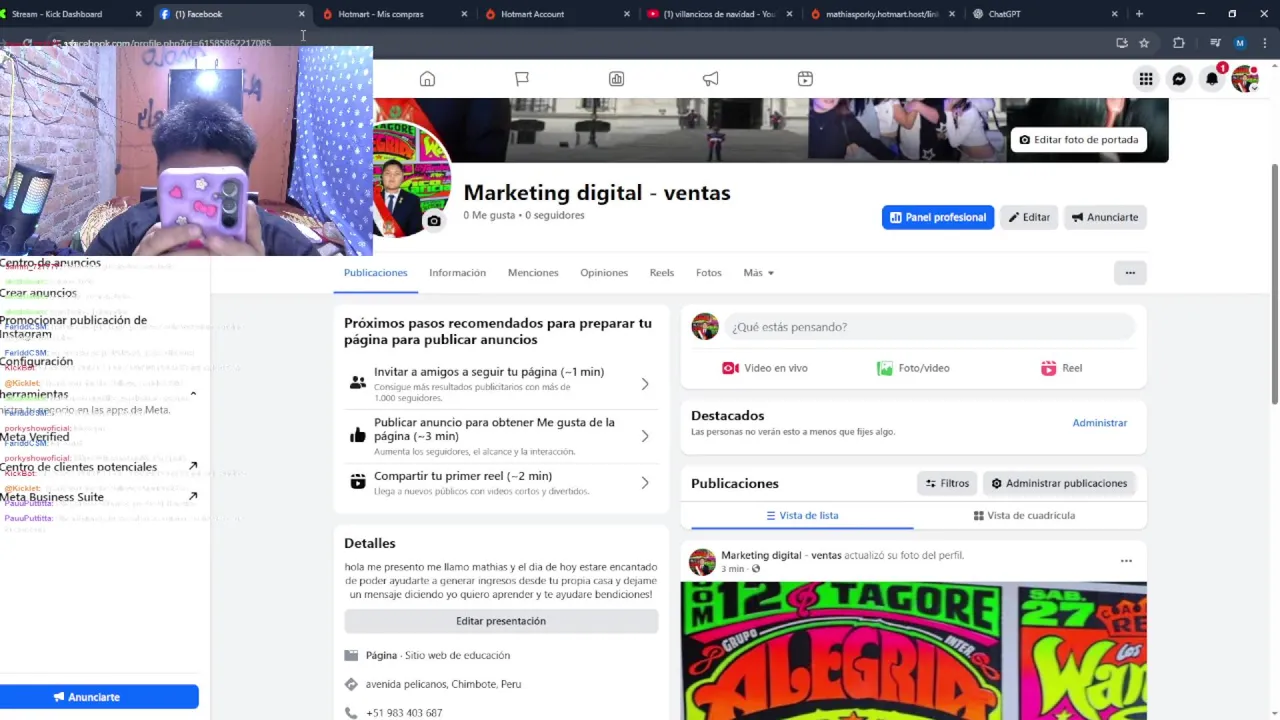Click Editar presentación button
The image size is (1280, 720).
tap(501, 621)
